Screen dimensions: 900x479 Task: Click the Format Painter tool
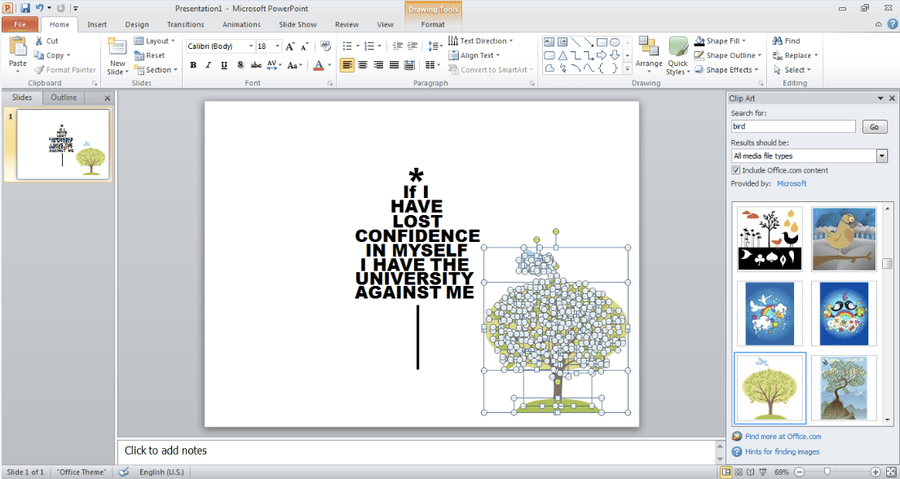(65, 70)
